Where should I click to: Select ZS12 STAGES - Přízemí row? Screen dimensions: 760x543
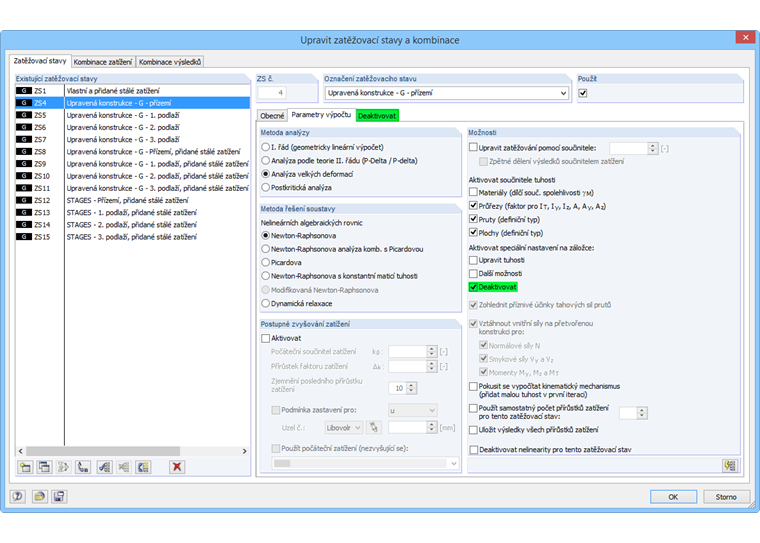point(133,200)
